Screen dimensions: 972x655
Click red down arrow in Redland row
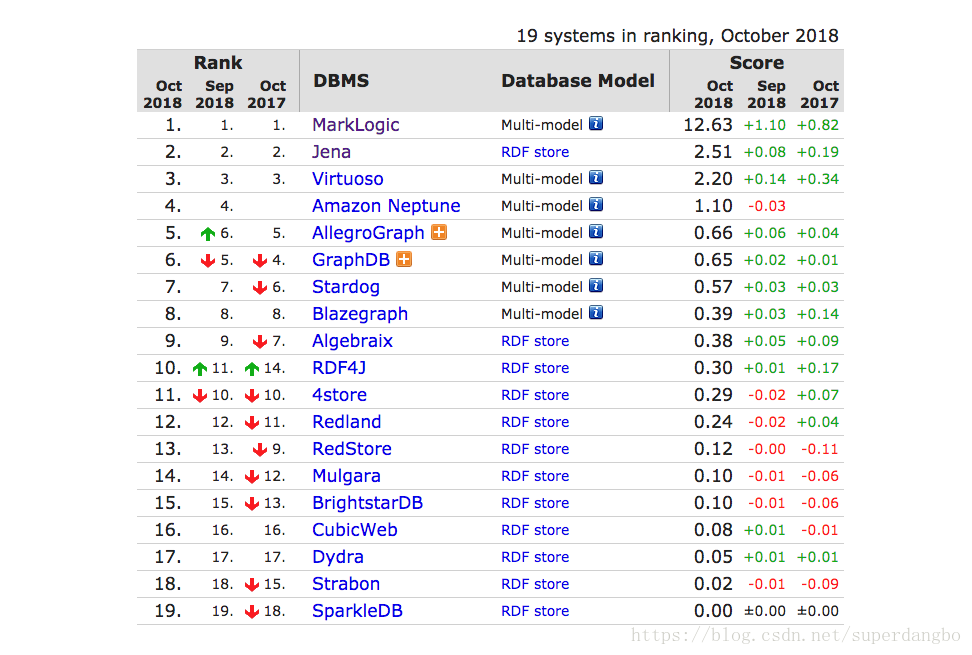point(252,423)
